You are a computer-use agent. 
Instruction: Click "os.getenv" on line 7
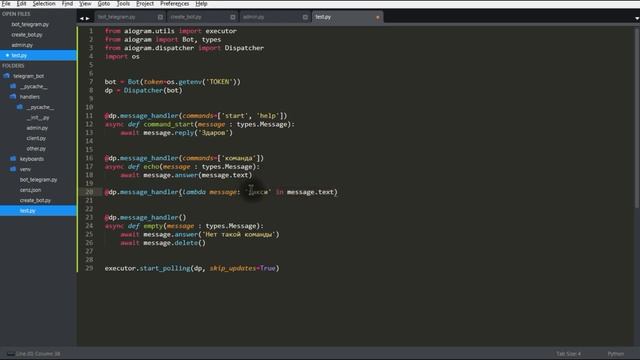(184, 82)
